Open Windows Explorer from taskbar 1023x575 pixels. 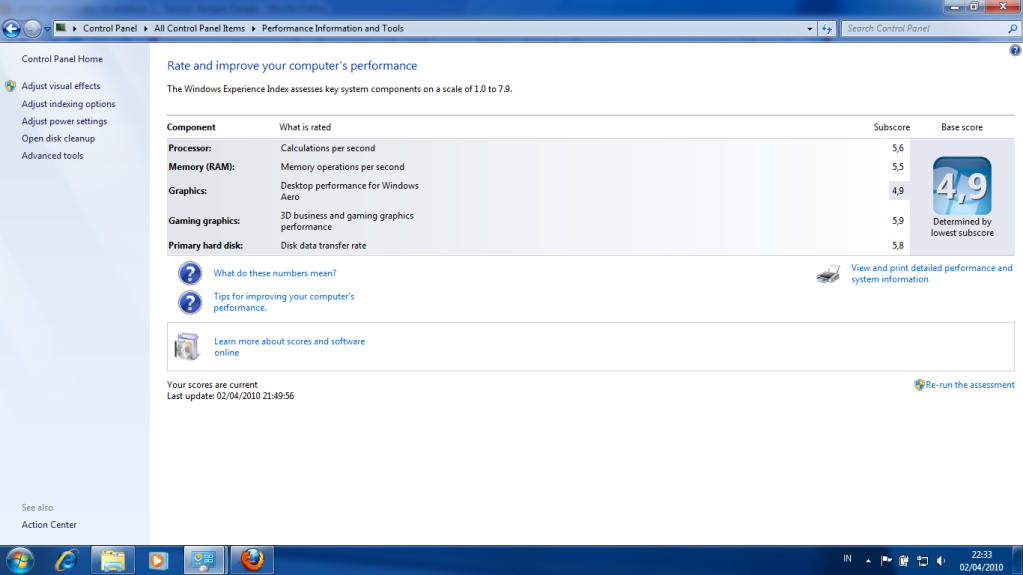tap(112, 560)
